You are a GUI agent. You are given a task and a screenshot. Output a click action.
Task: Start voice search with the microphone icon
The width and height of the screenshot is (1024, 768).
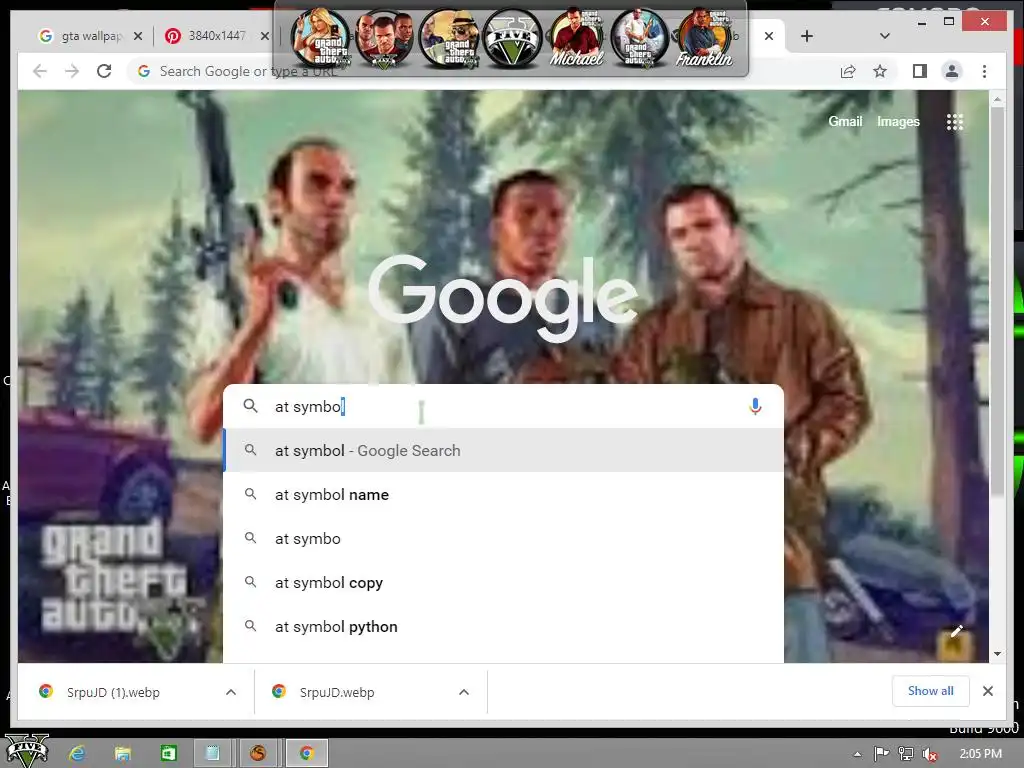[755, 406]
